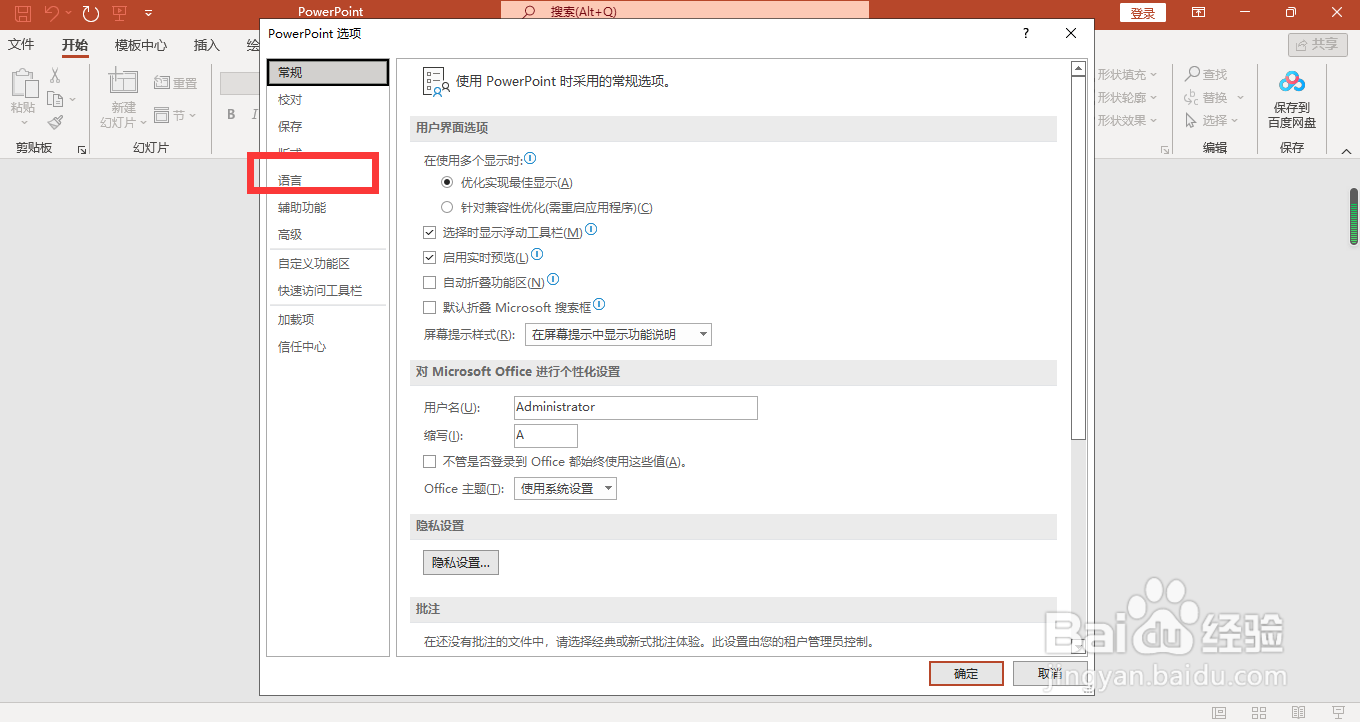Click the Privacy Settings (隐私设置) button
The width and height of the screenshot is (1360, 722).
pos(461,563)
